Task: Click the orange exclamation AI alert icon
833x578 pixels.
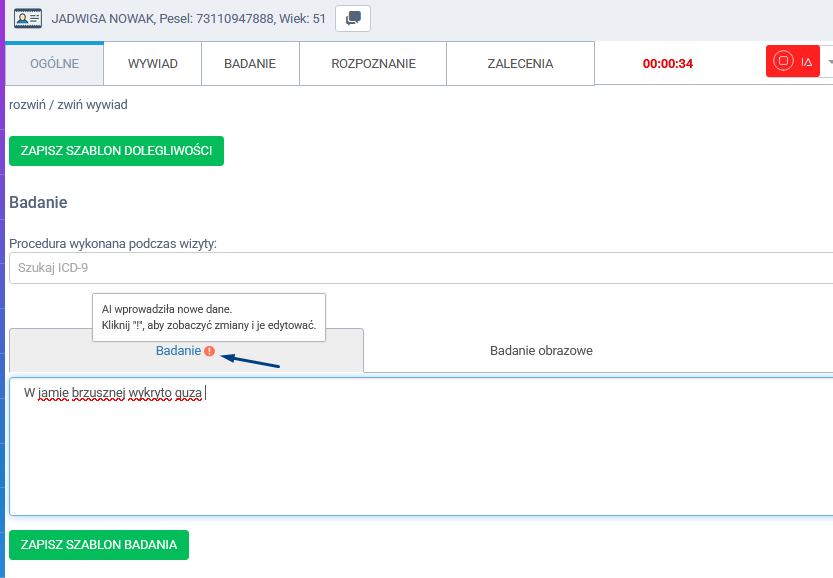Action: (x=209, y=351)
